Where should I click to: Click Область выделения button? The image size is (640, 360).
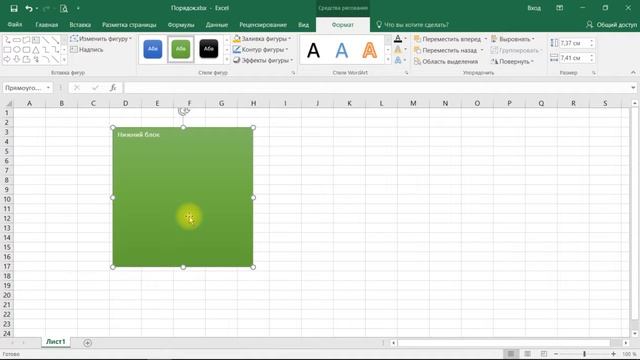click(446, 61)
